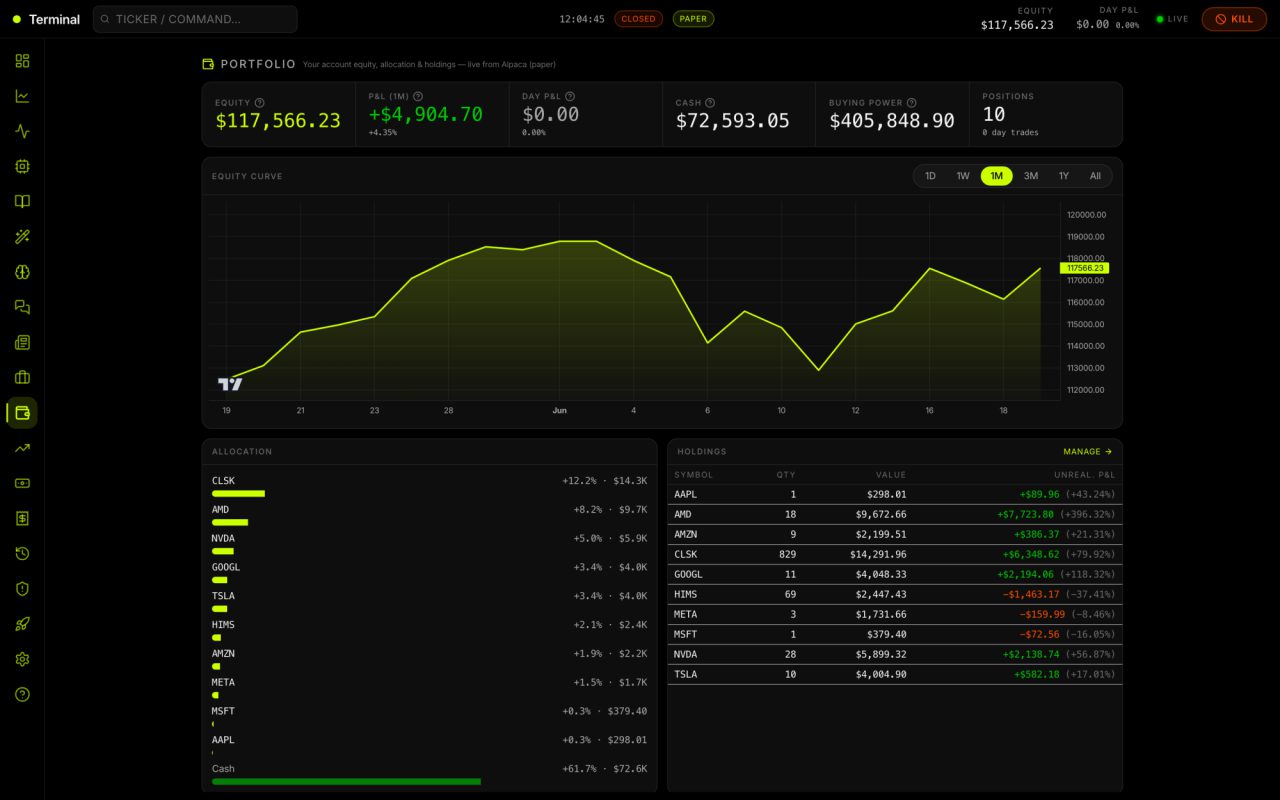
Task: Switch equity curve to 3M range
Action: [x=1031, y=176]
